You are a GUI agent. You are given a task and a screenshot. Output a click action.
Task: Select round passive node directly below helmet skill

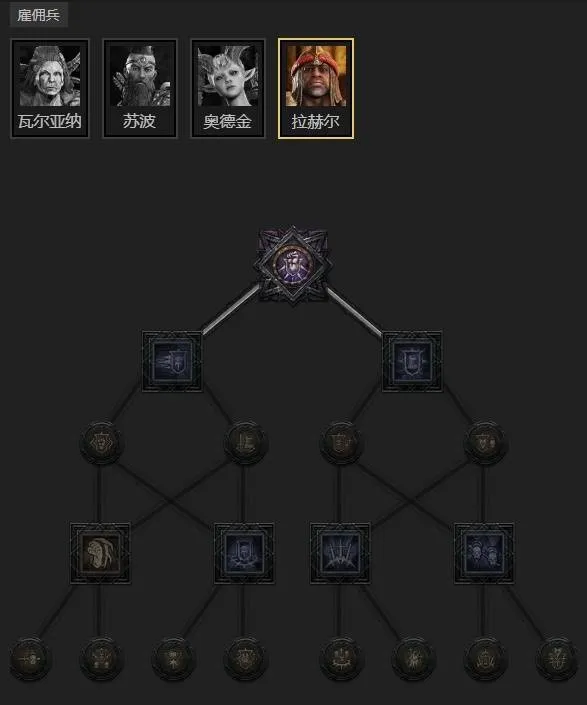[101, 659]
